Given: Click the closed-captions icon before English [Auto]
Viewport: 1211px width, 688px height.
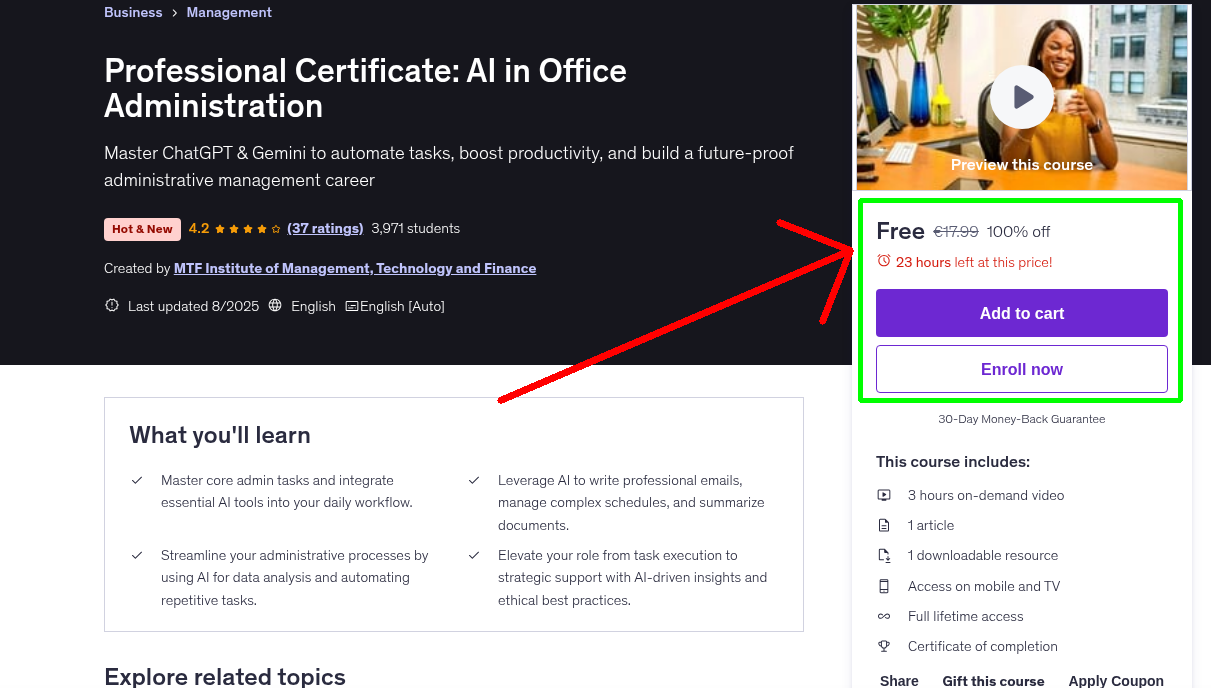Looking at the screenshot, I should pyautogui.click(x=352, y=305).
